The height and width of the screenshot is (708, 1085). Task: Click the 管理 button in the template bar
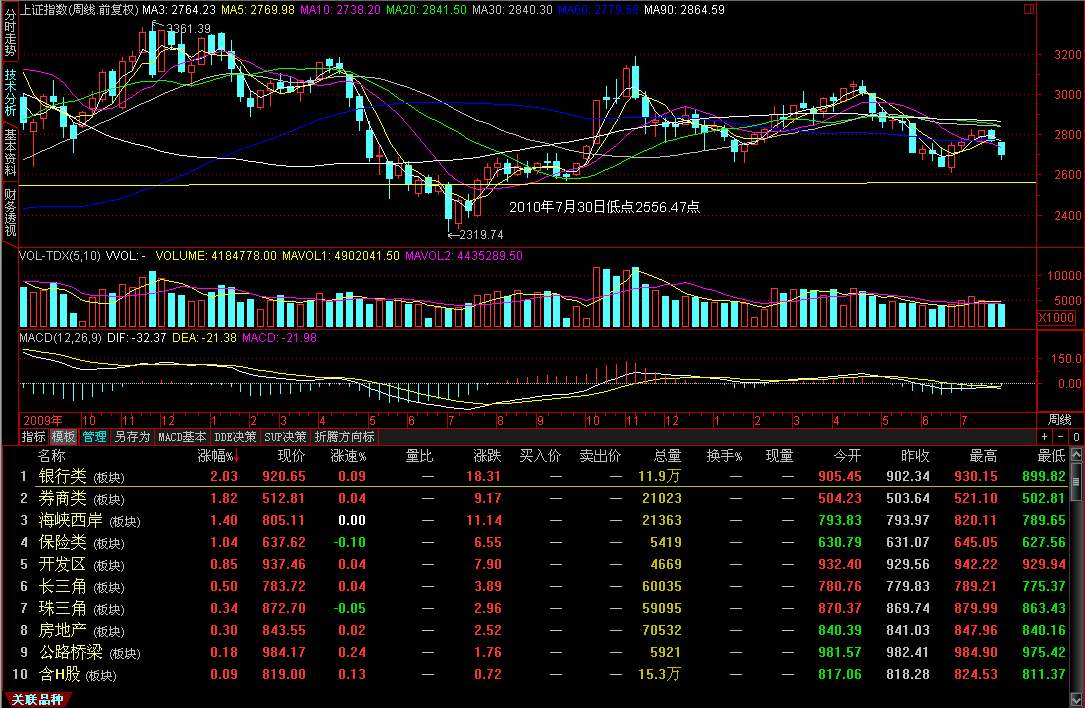pyautogui.click(x=95, y=437)
